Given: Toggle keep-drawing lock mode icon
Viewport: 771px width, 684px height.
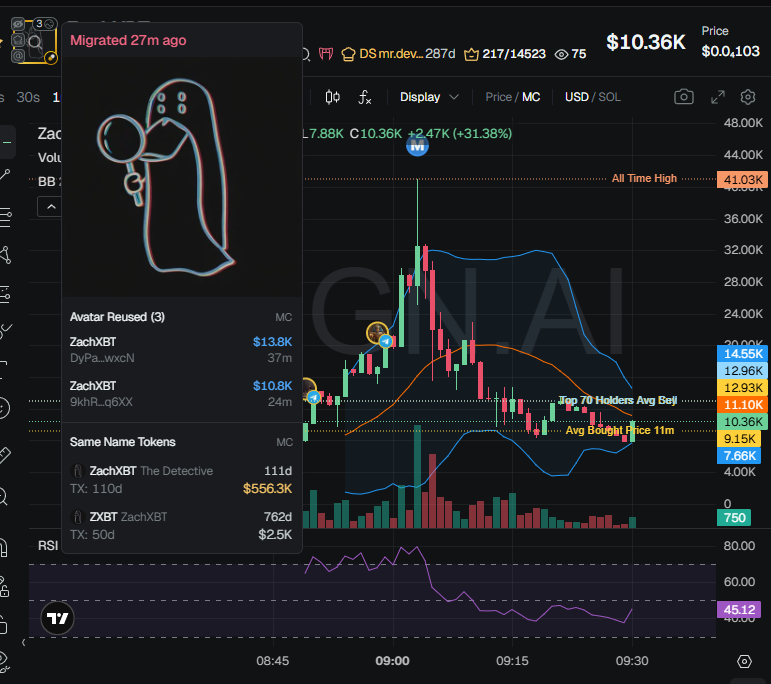Looking at the screenshot, I should [x=4, y=586].
